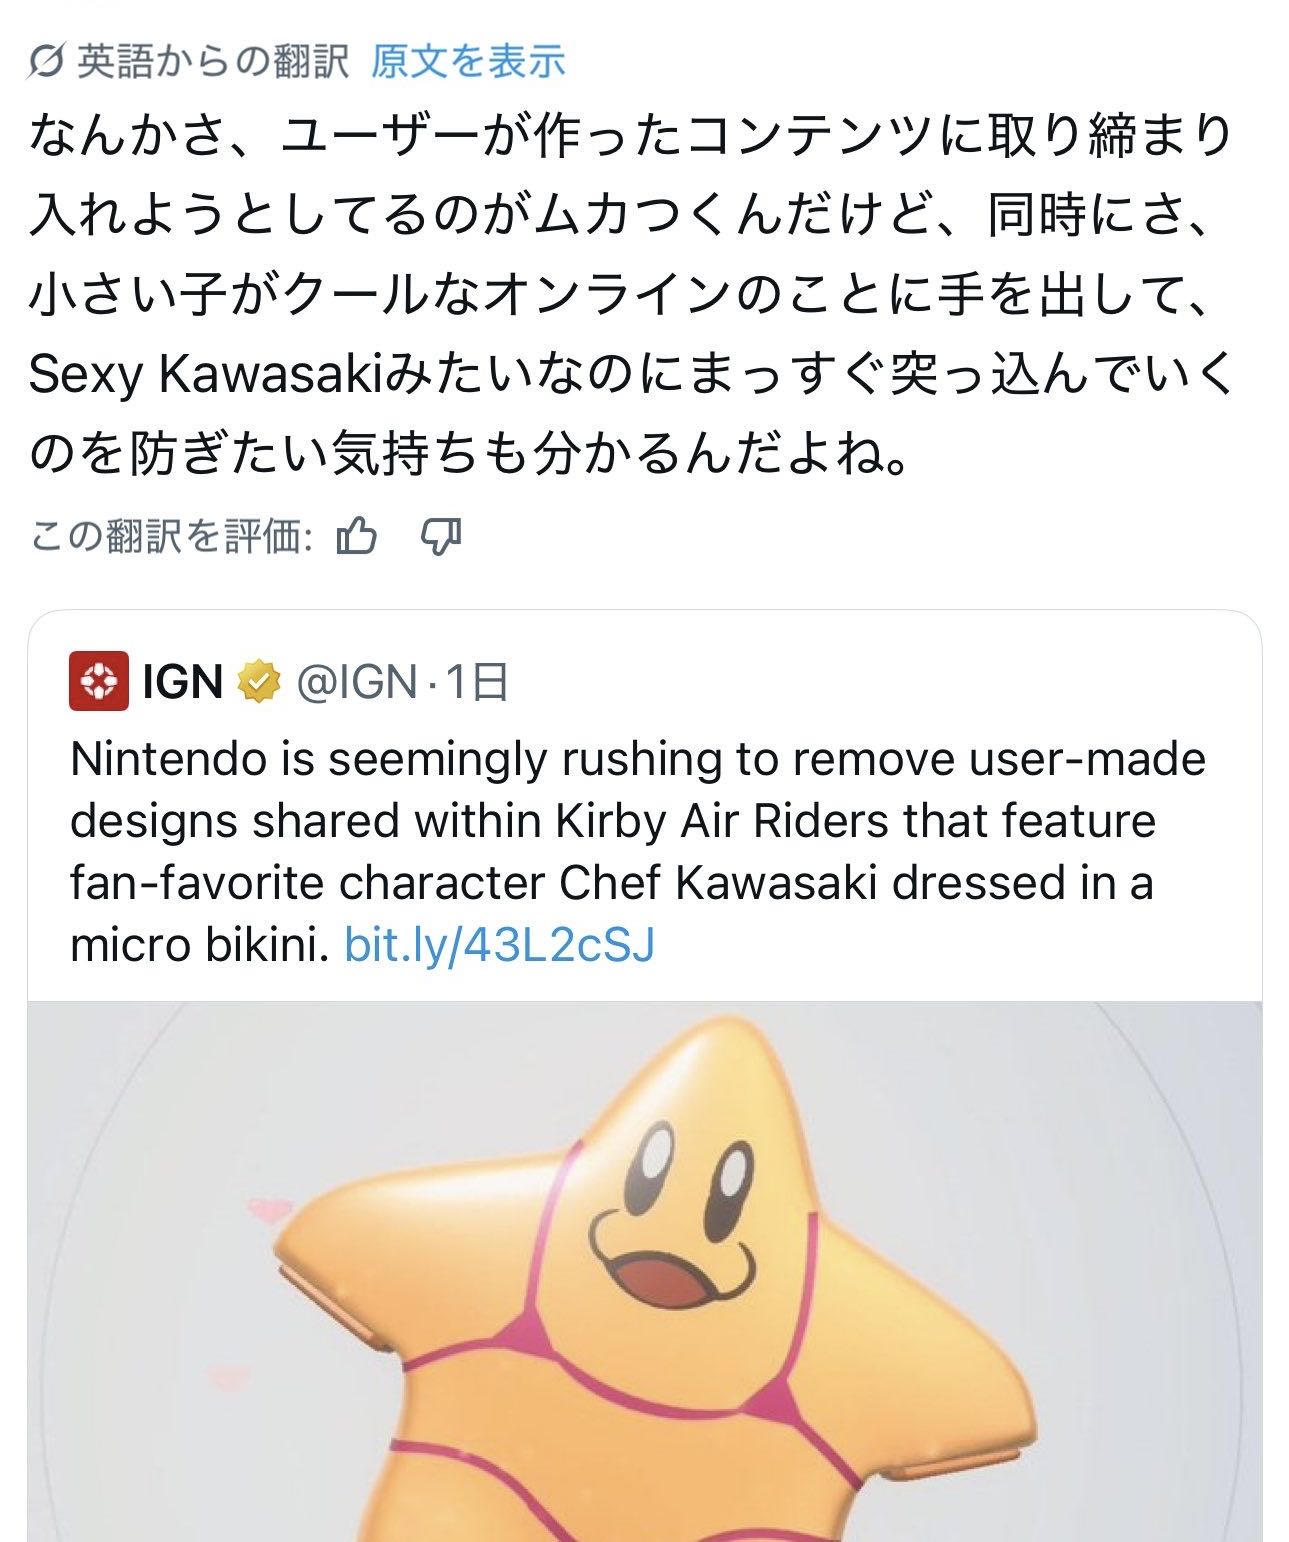Tap the thumbs-down translation rating icon
1289x1542 pixels.
440,537
